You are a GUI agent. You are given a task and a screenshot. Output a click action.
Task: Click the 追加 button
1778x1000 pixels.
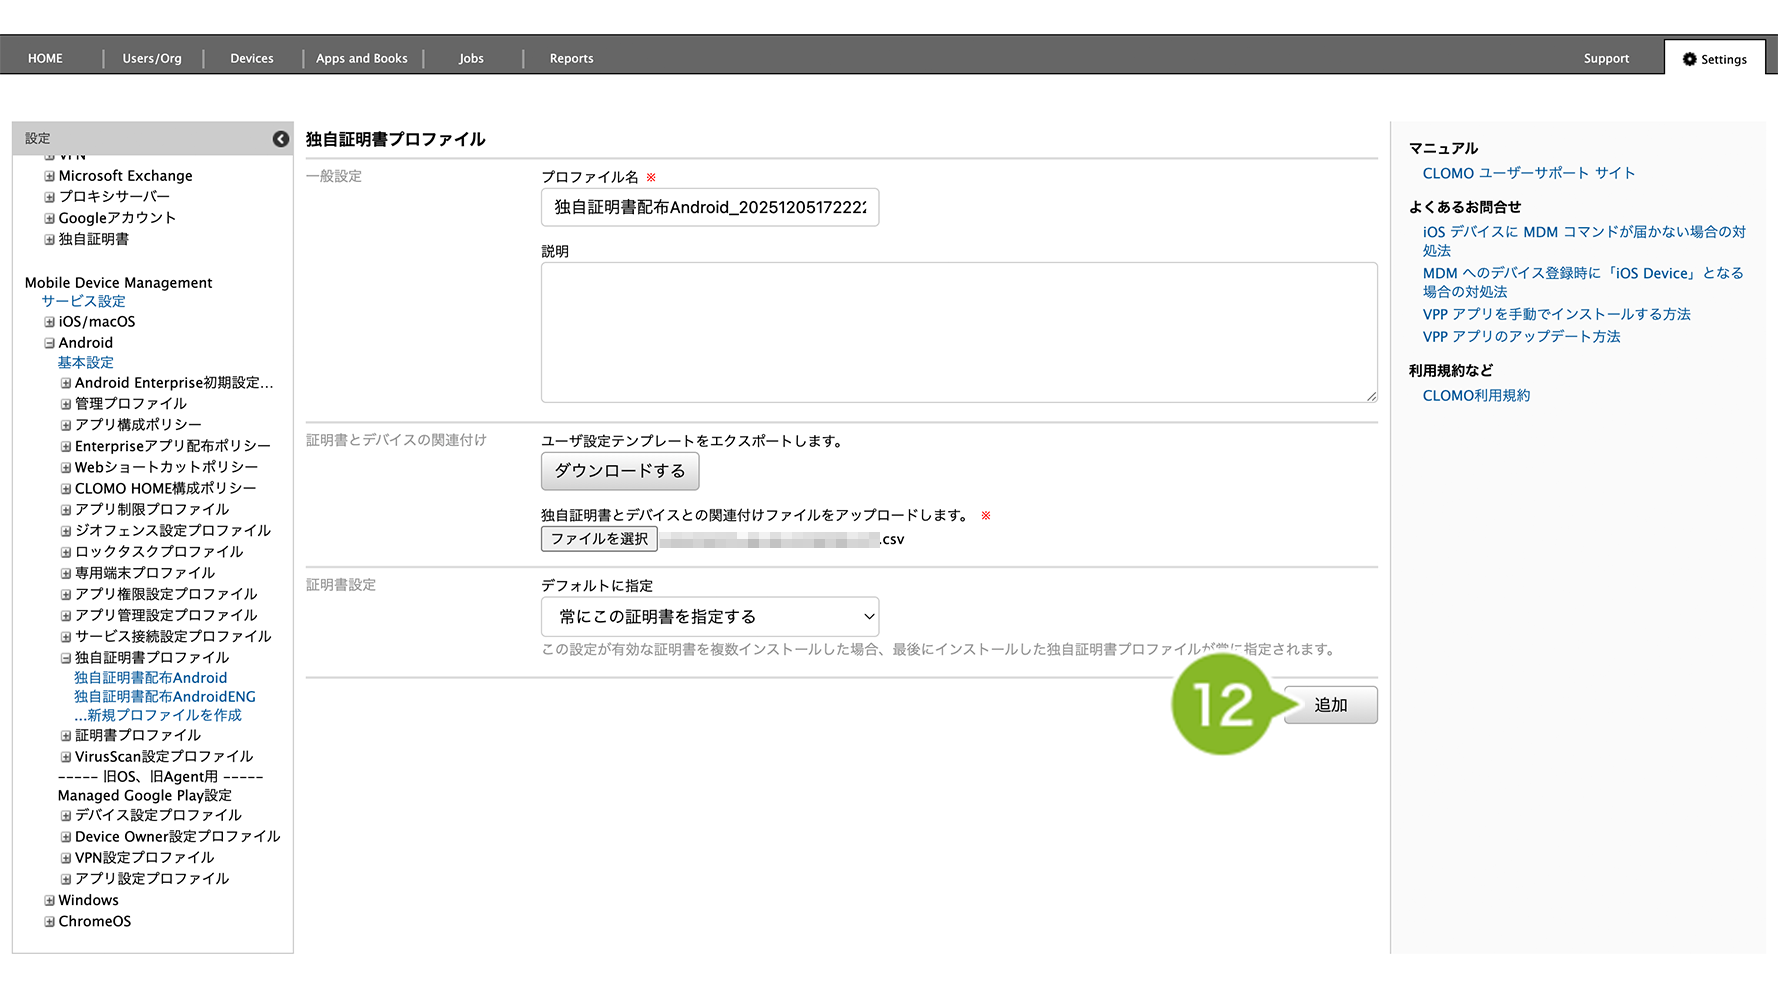coord(1330,705)
